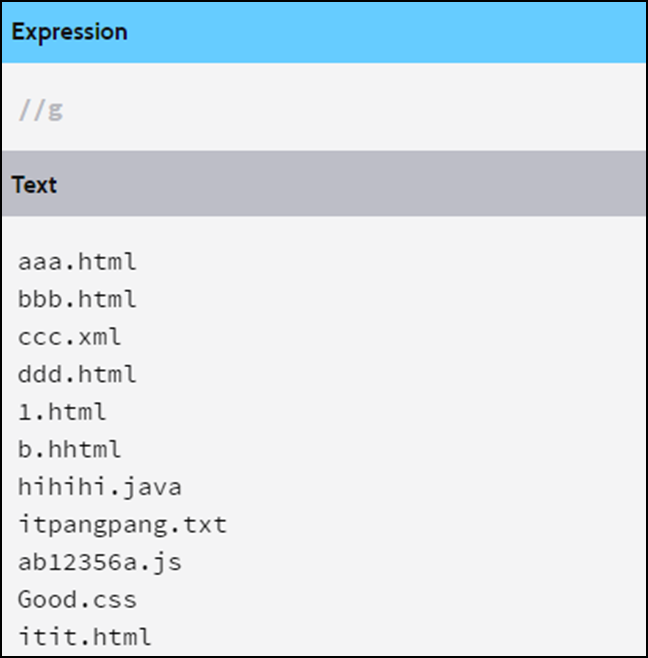This screenshot has height=658, width=648.
Task: Click the hihihi.java line
Action: pos(100,487)
